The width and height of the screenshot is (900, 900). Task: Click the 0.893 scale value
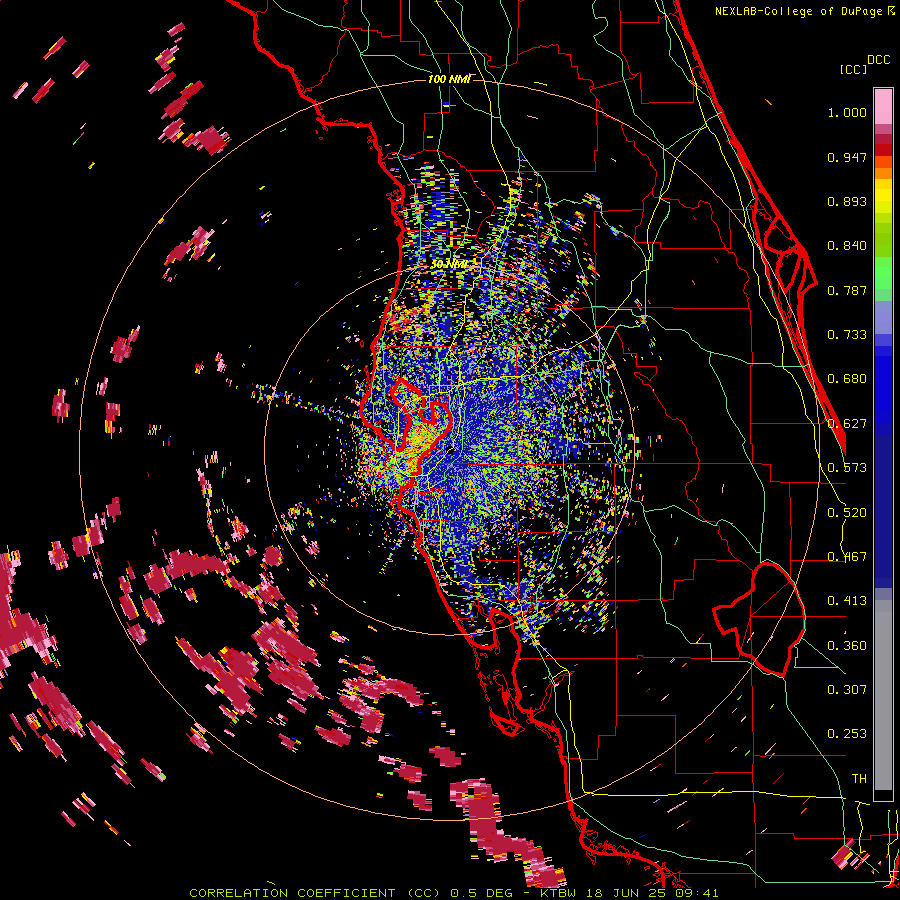tap(847, 201)
